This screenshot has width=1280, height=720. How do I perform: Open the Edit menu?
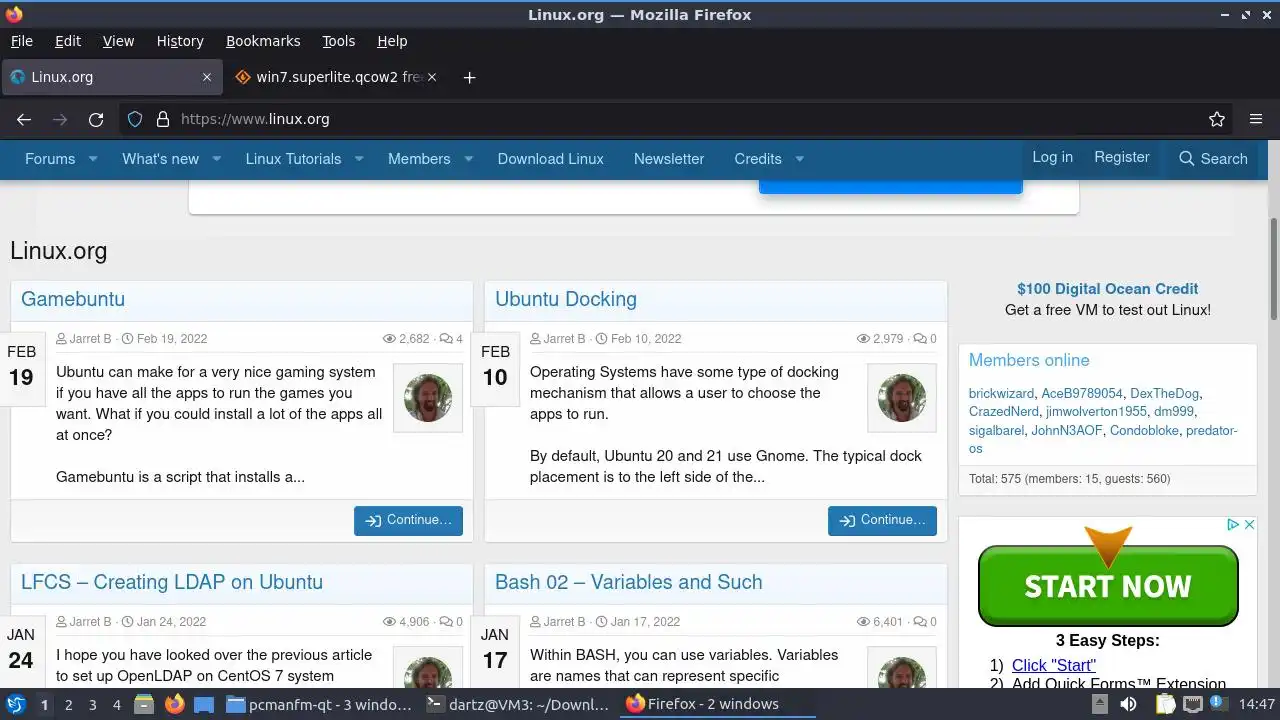click(x=68, y=41)
